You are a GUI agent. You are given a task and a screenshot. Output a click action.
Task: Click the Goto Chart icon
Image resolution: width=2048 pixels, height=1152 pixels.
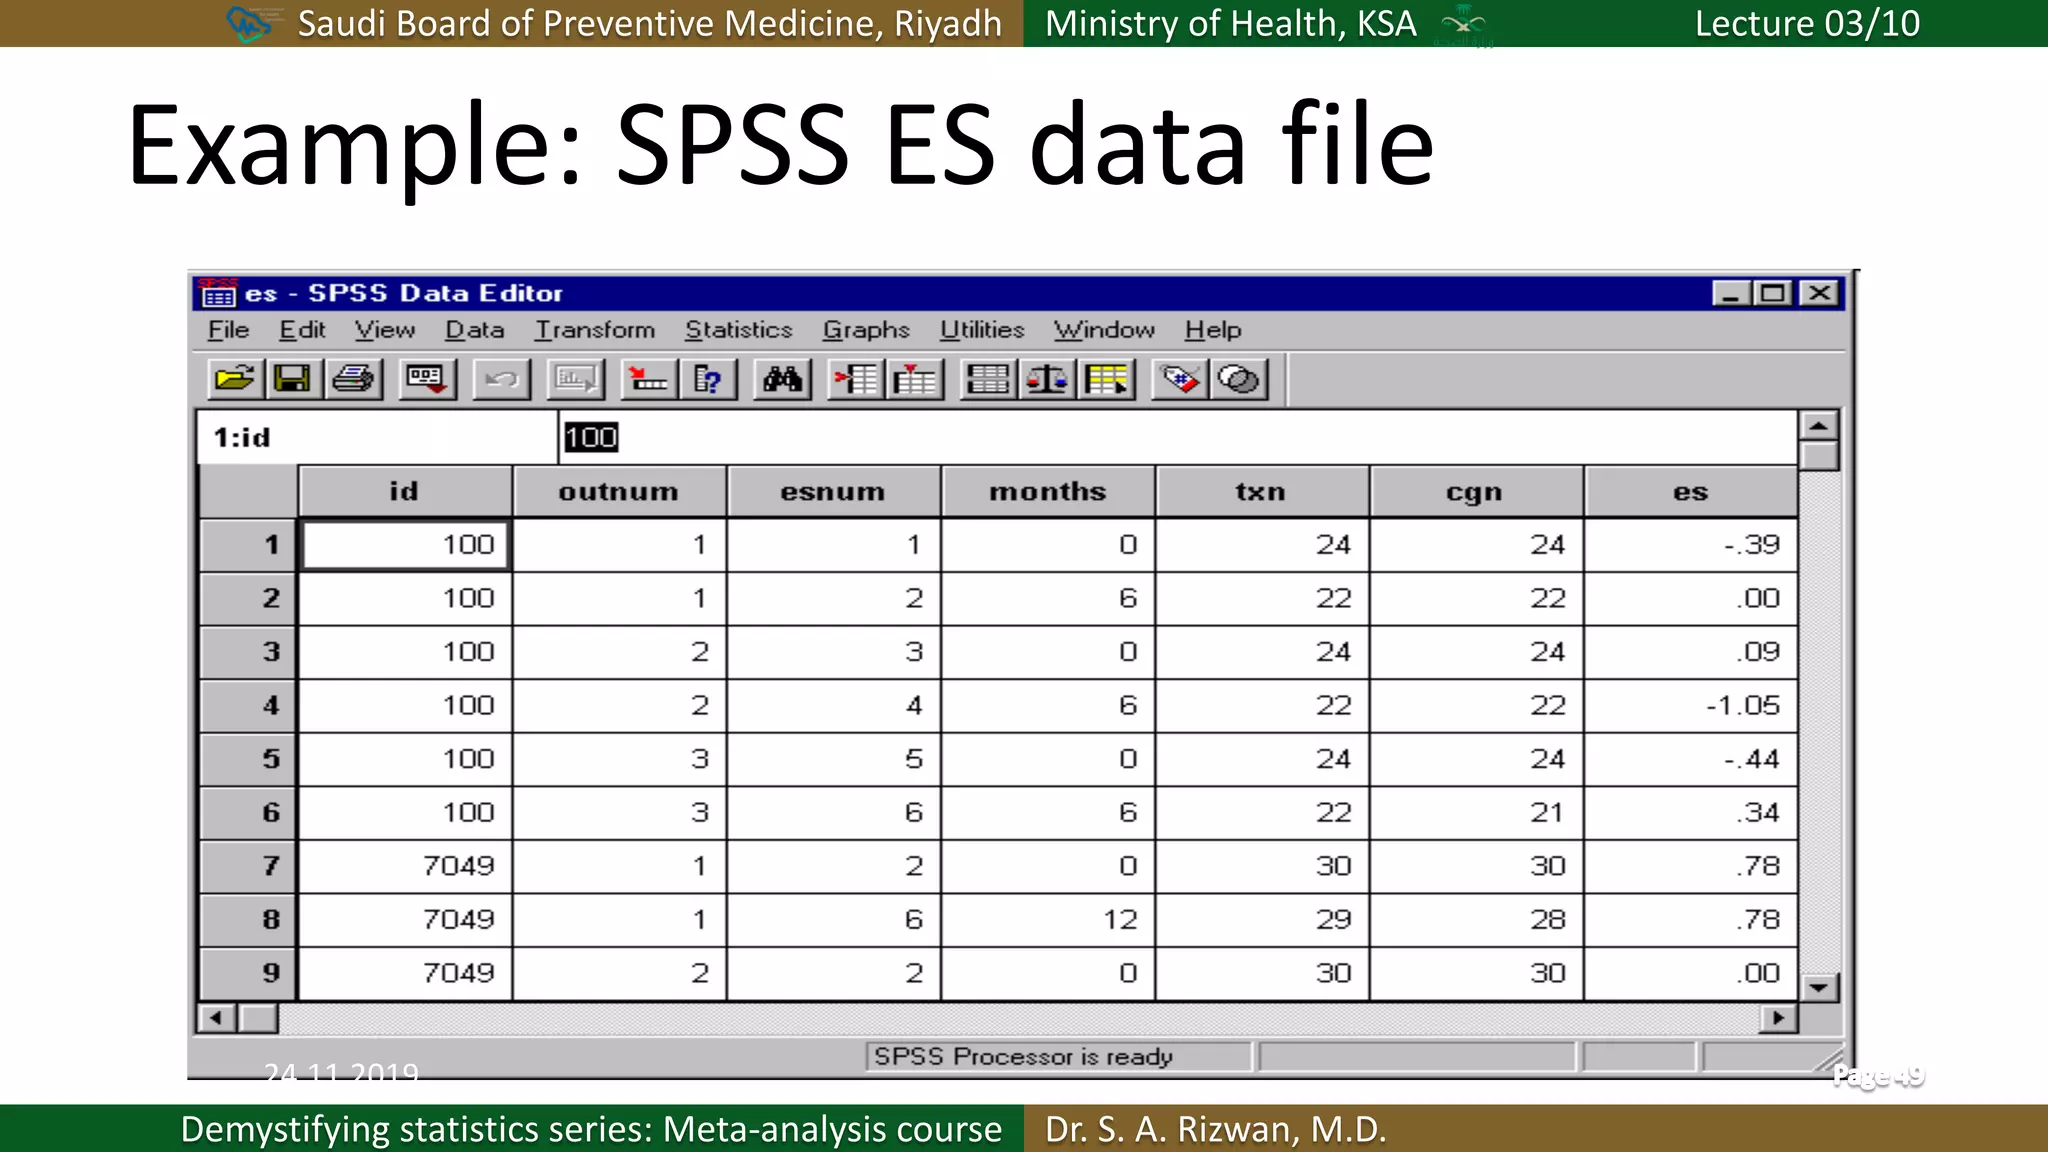click(x=576, y=380)
